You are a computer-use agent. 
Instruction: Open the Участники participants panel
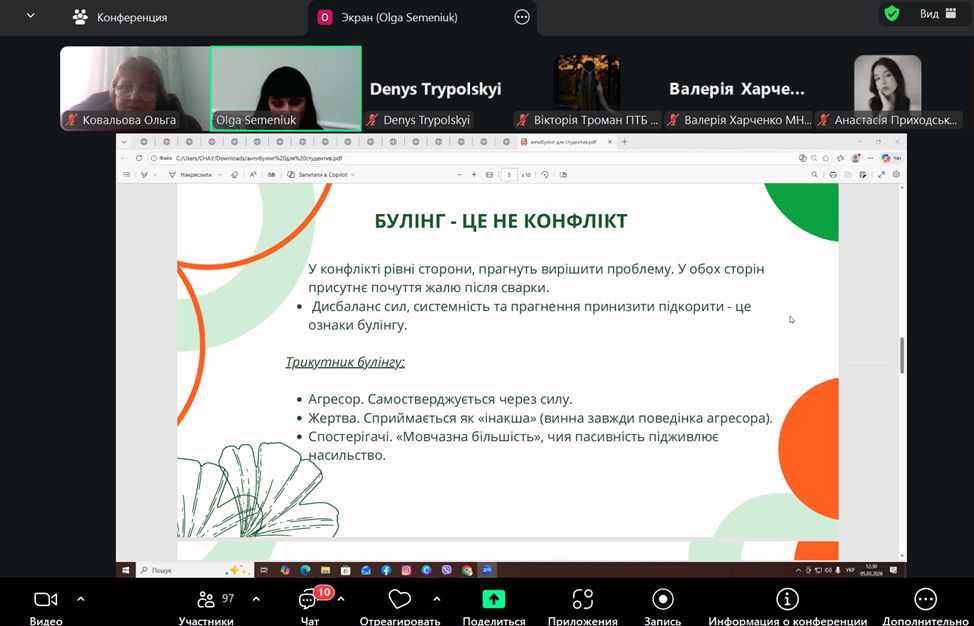click(x=206, y=601)
